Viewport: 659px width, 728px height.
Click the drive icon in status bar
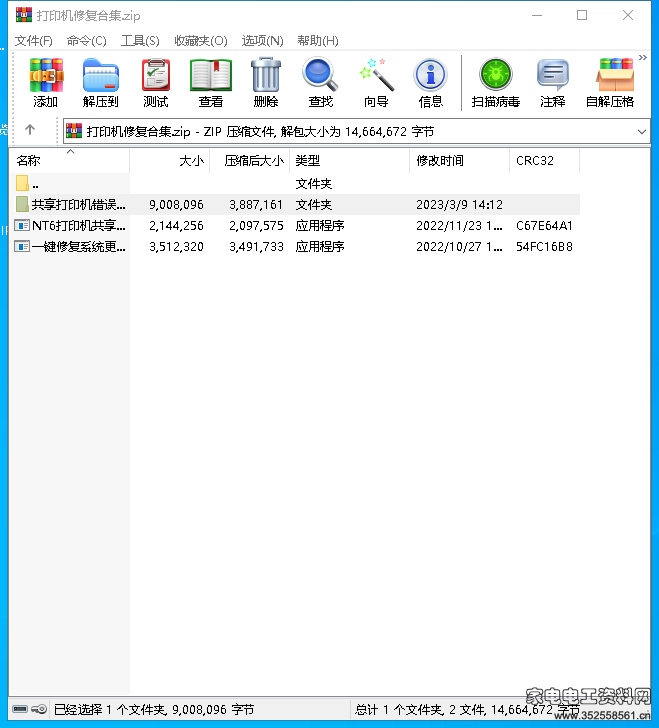point(20,709)
